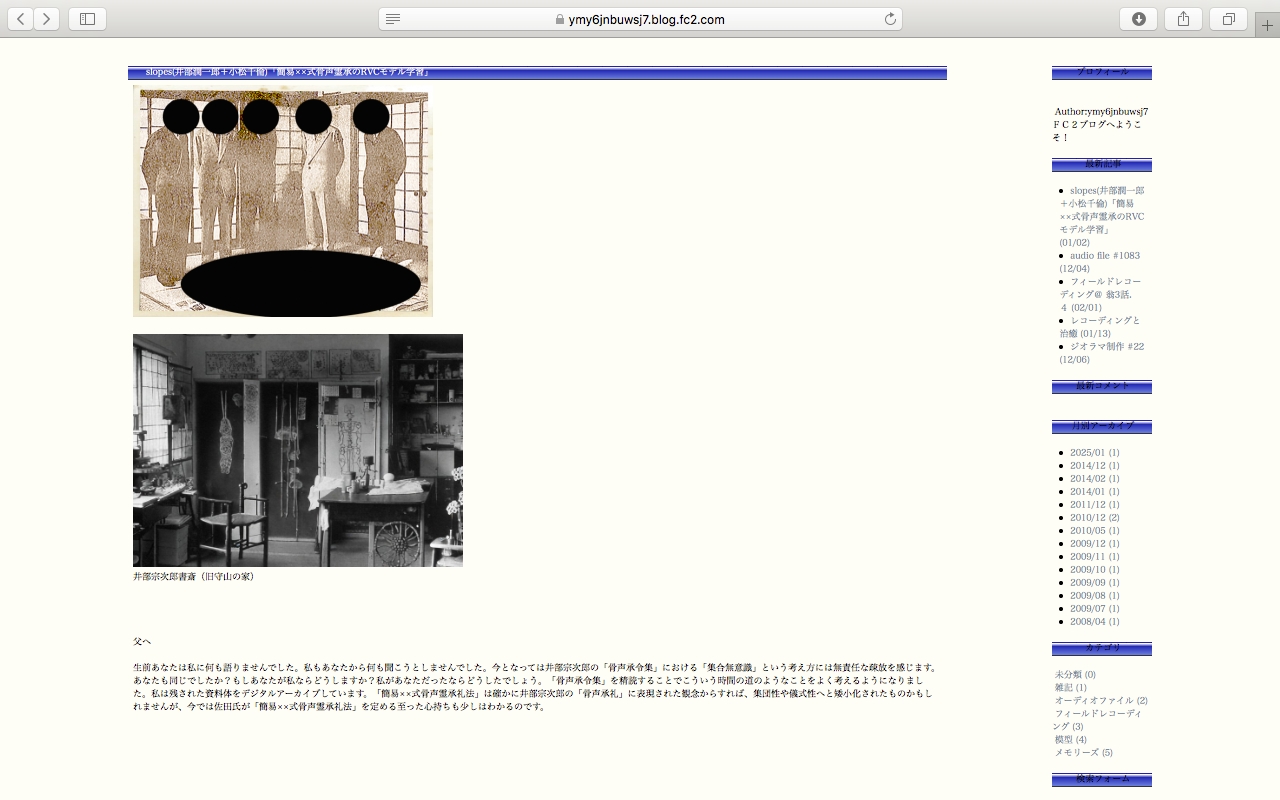
Task: Open the 2010/12 monthly archive
Action: (x=1087, y=518)
